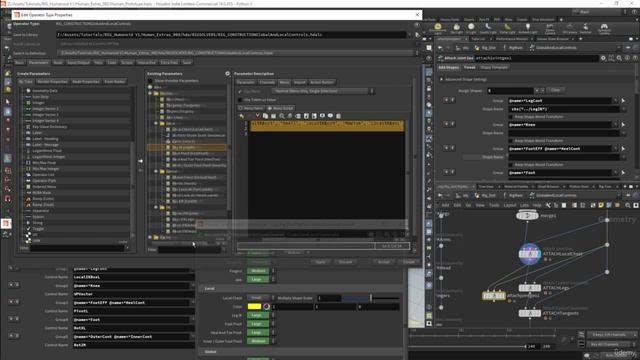
Task: Open the Normal menu type dropdown
Action: [323, 91]
